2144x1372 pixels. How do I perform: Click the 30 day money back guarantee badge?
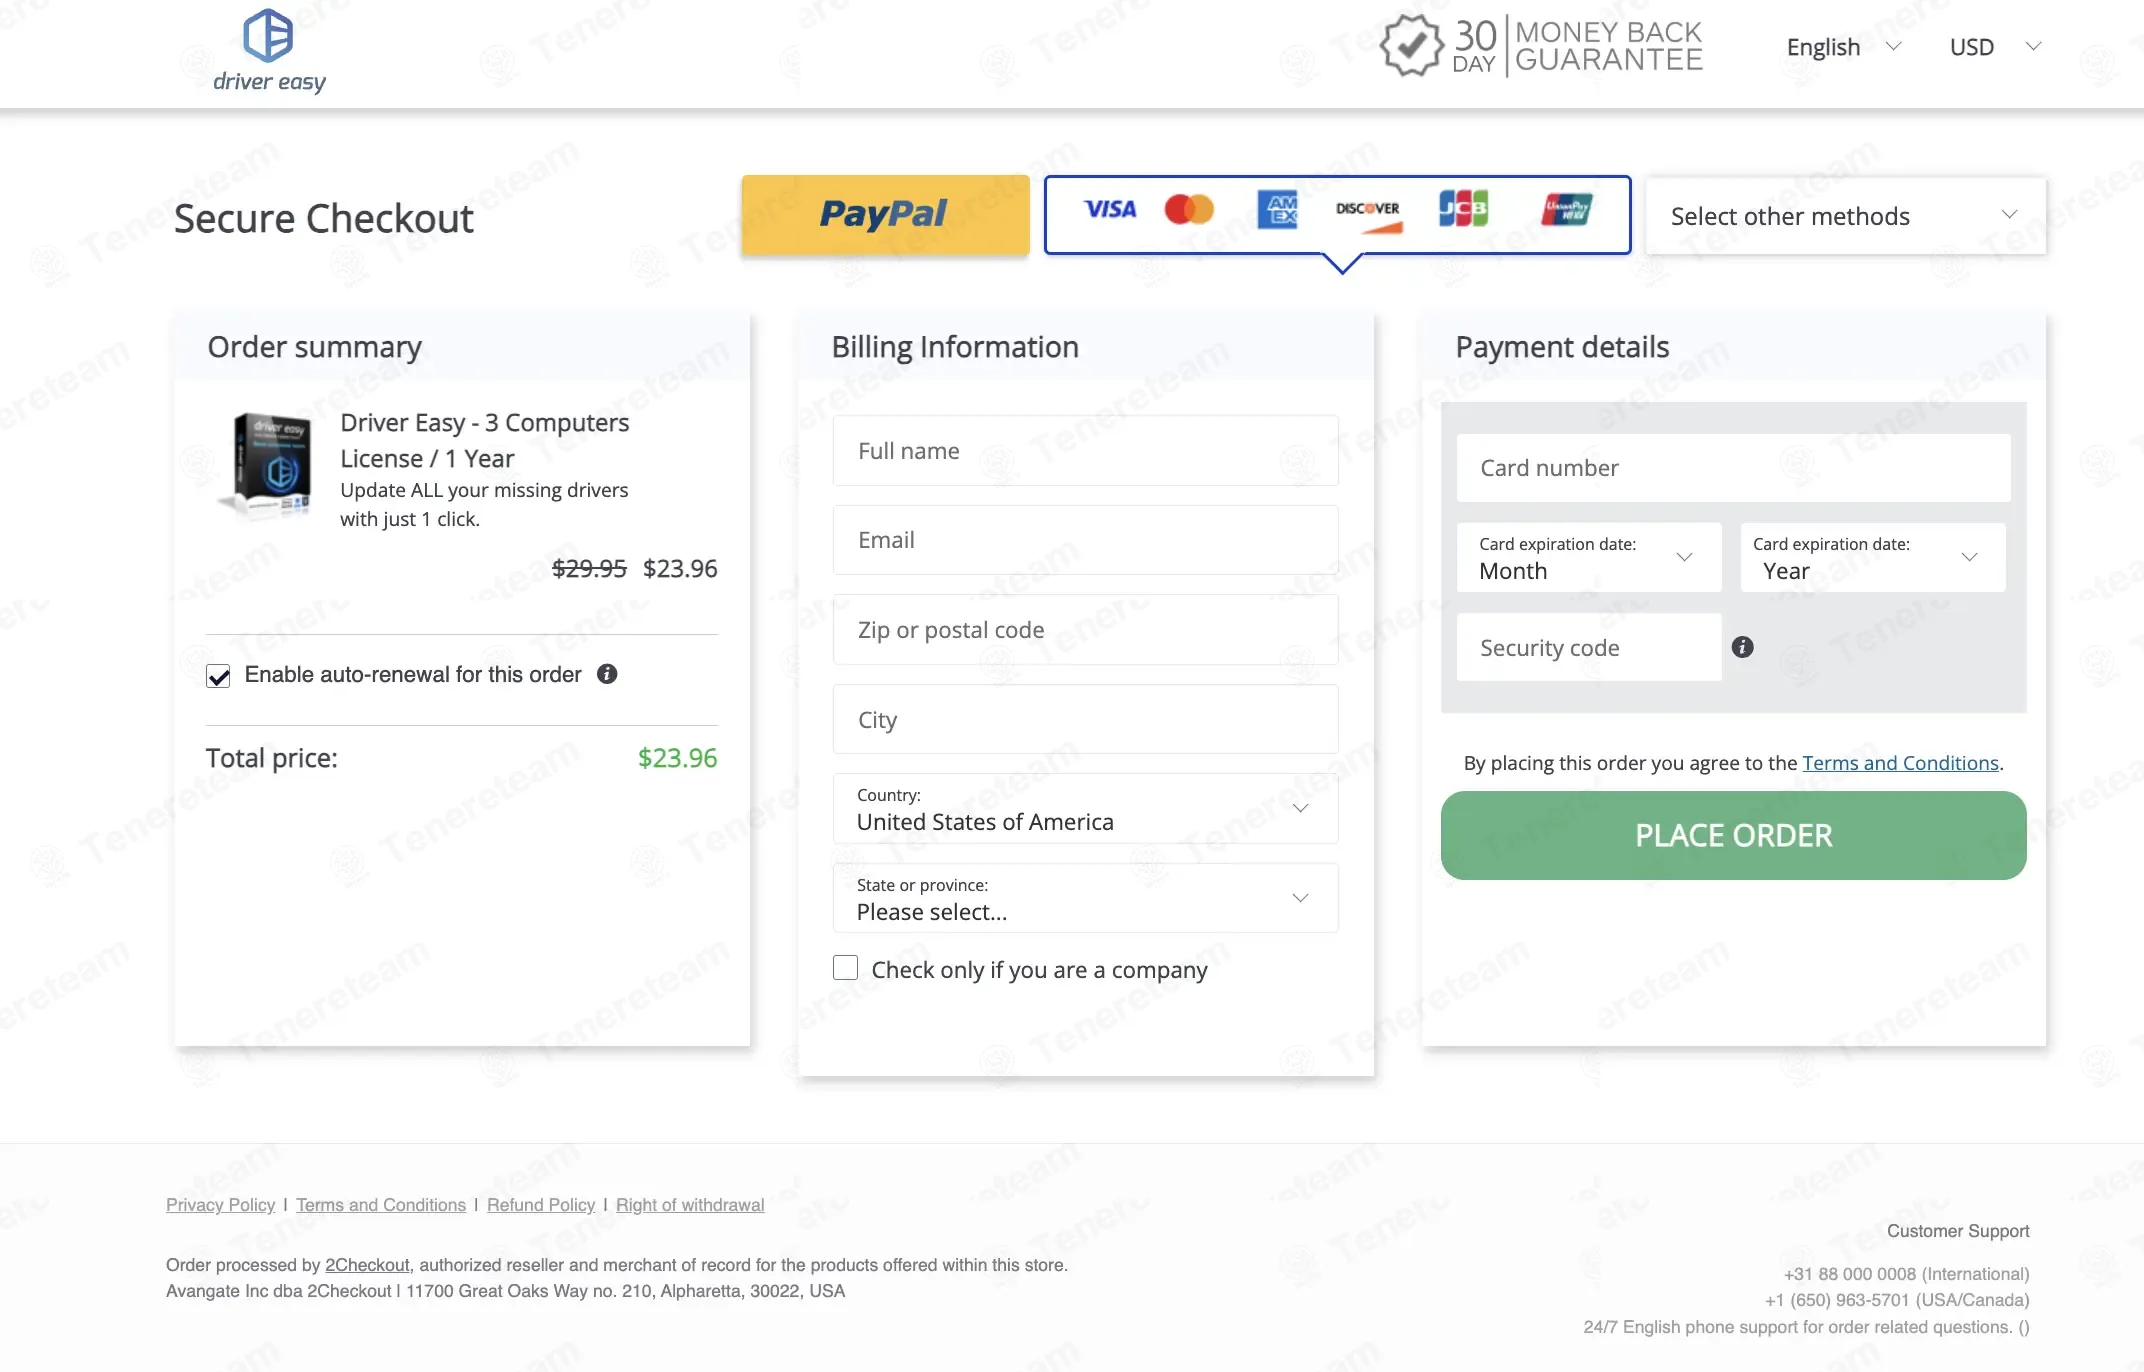click(x=1541, y=46)
